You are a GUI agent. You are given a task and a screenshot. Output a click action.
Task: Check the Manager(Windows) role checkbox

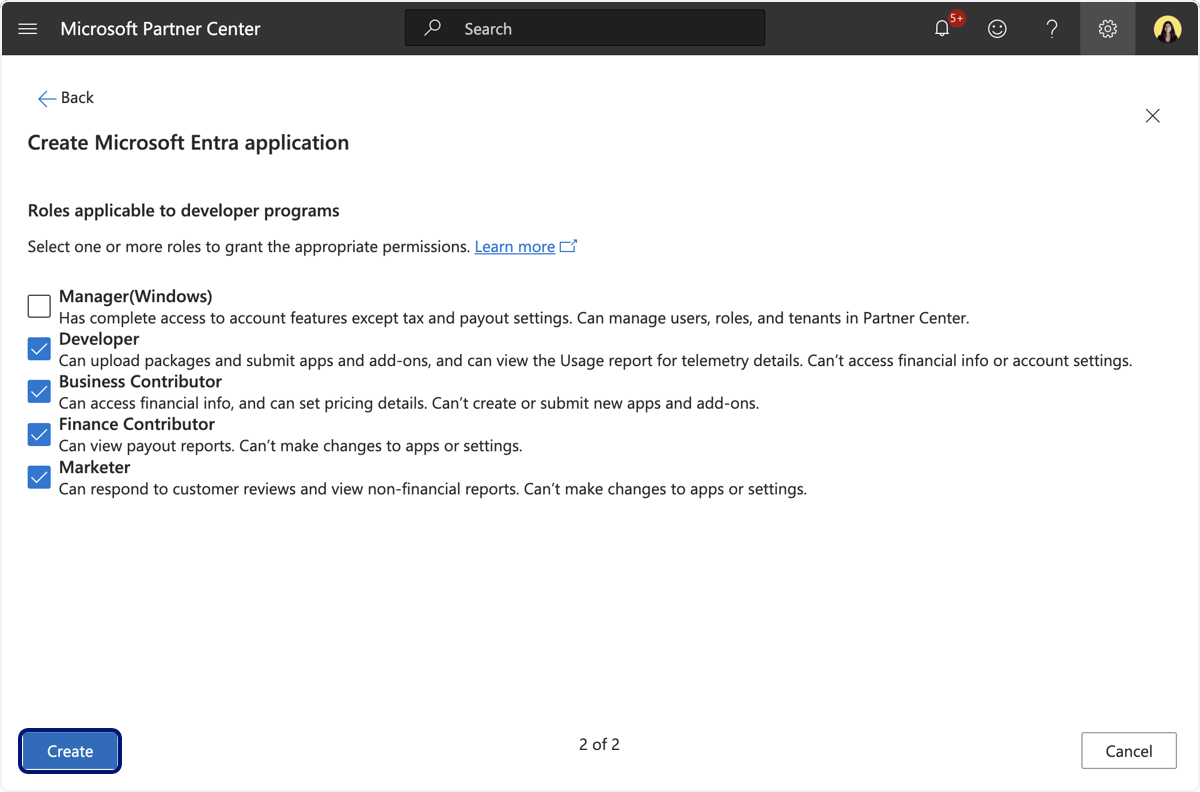39,307
